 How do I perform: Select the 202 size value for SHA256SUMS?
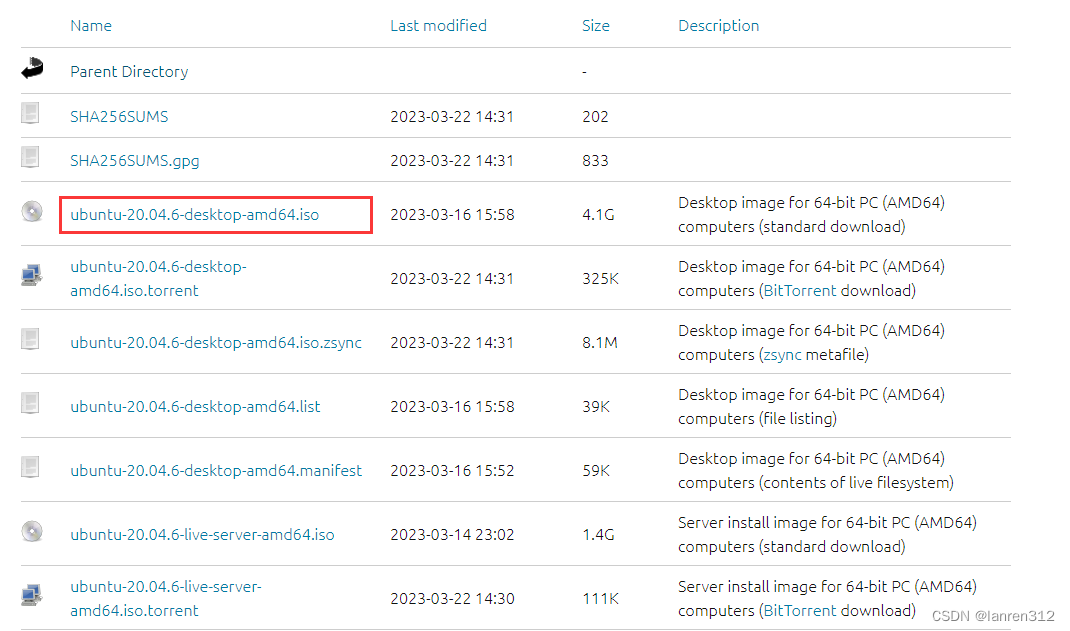click(595, 117)
